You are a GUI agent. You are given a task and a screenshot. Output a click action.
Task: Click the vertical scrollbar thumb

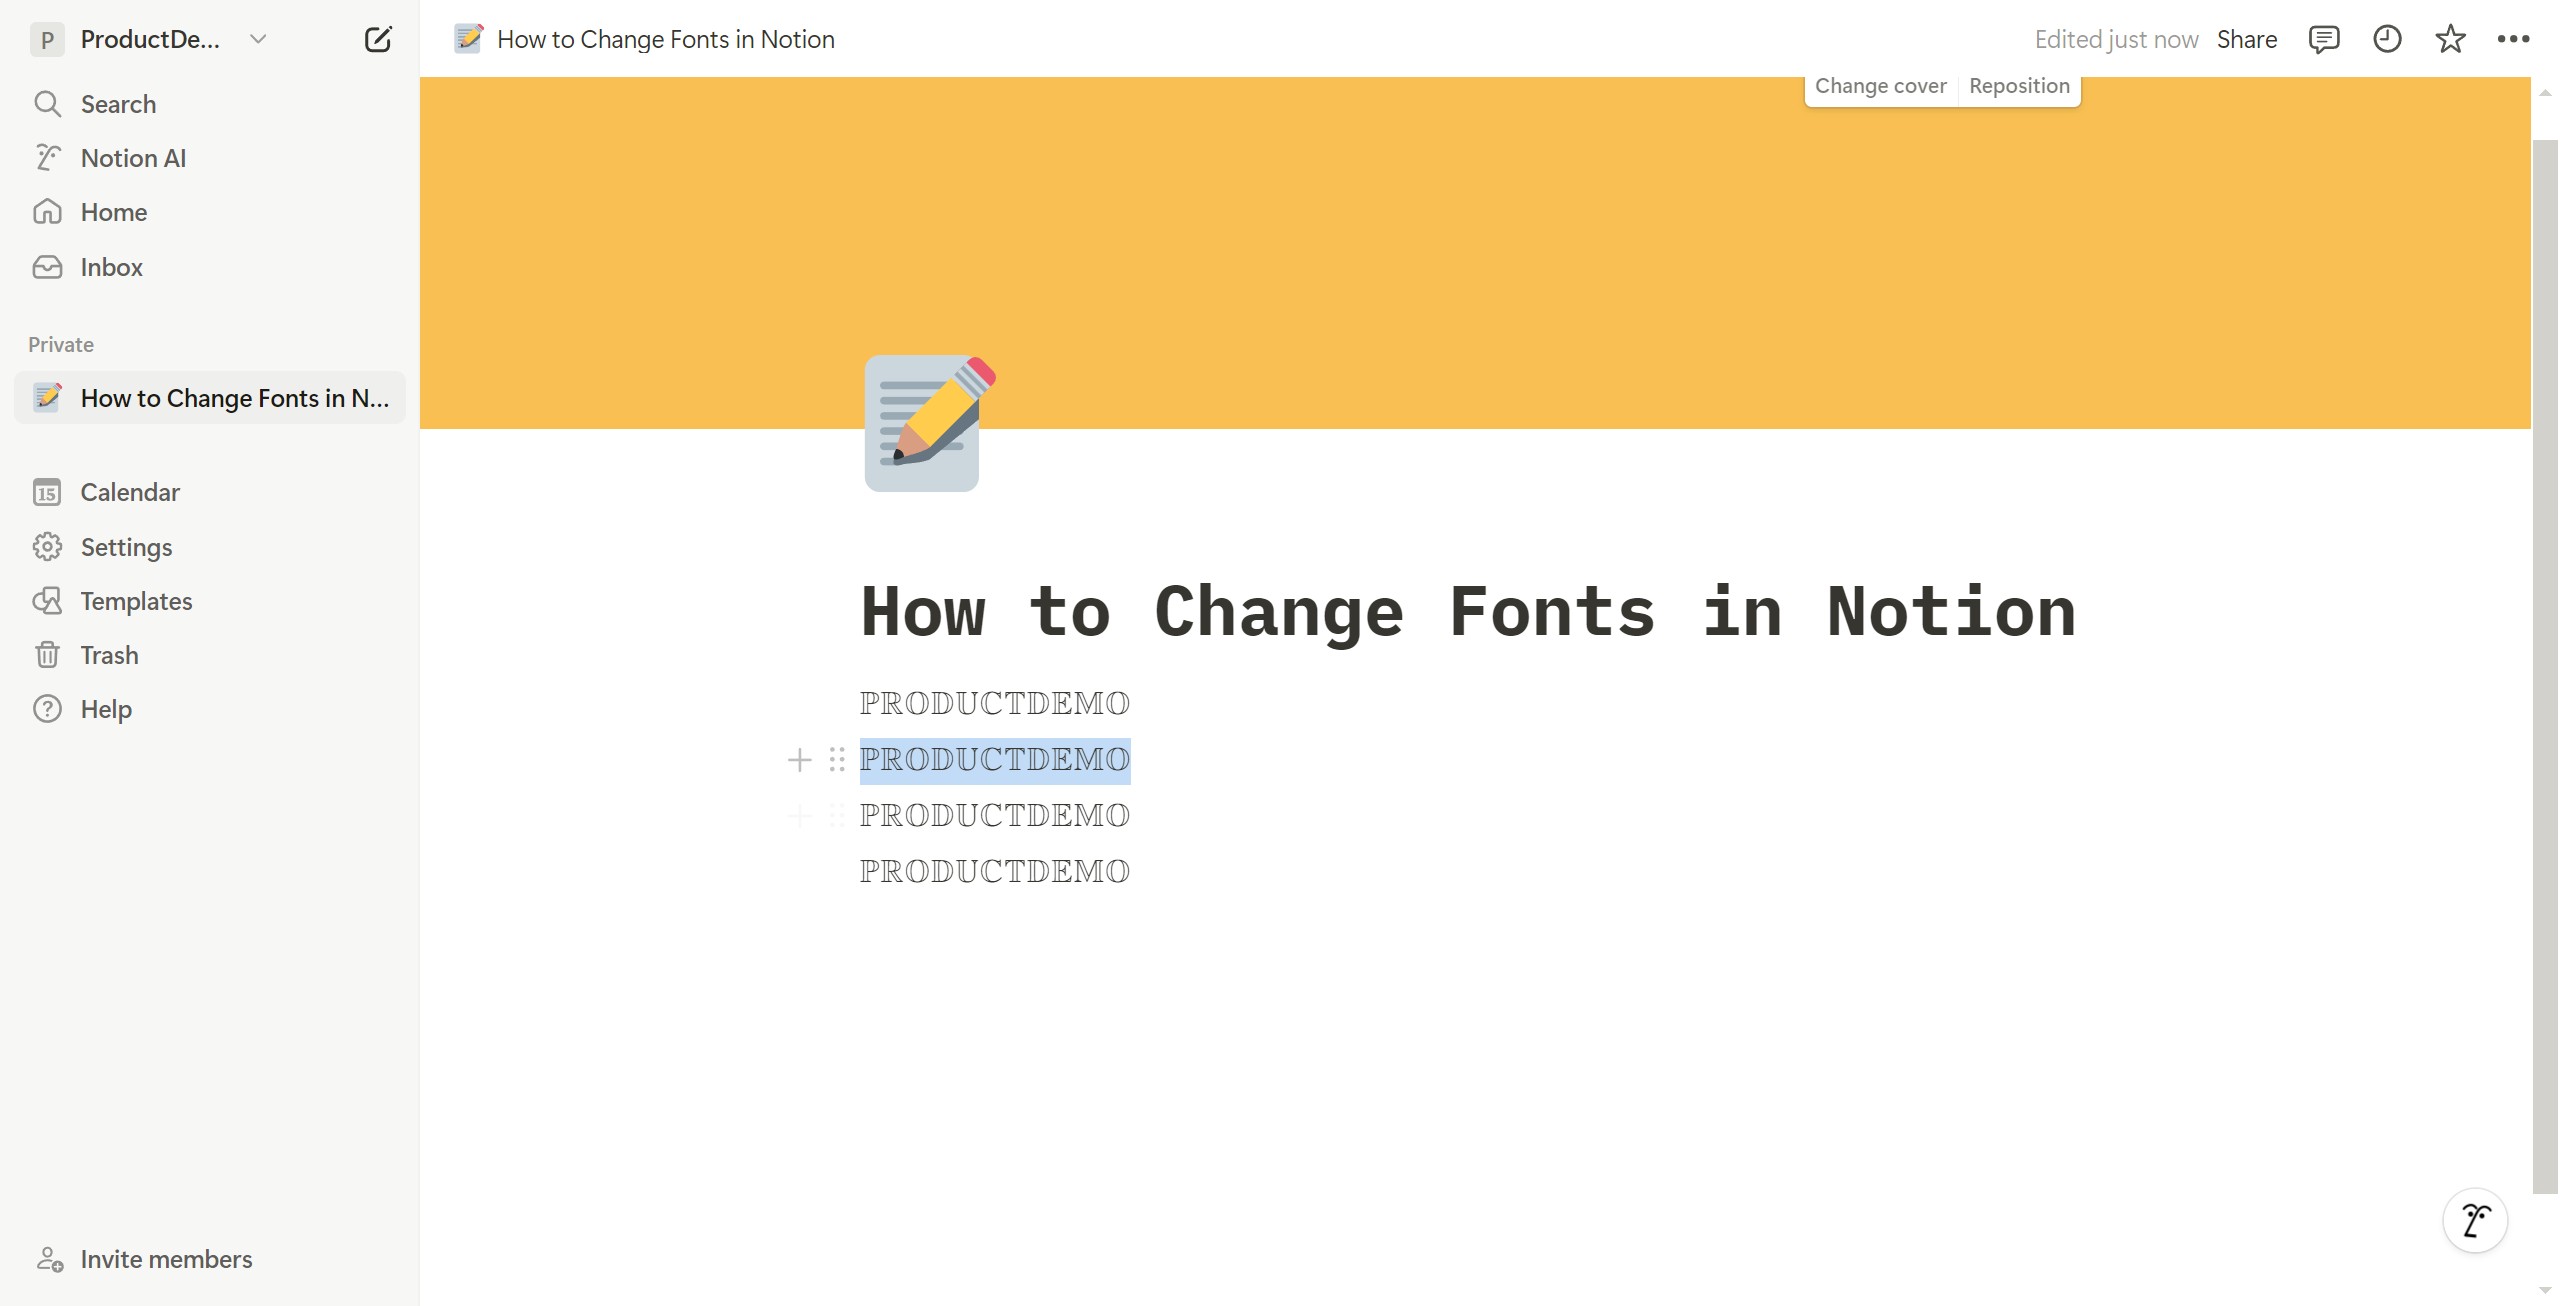pyautogui.click(x=2545, y=666)
